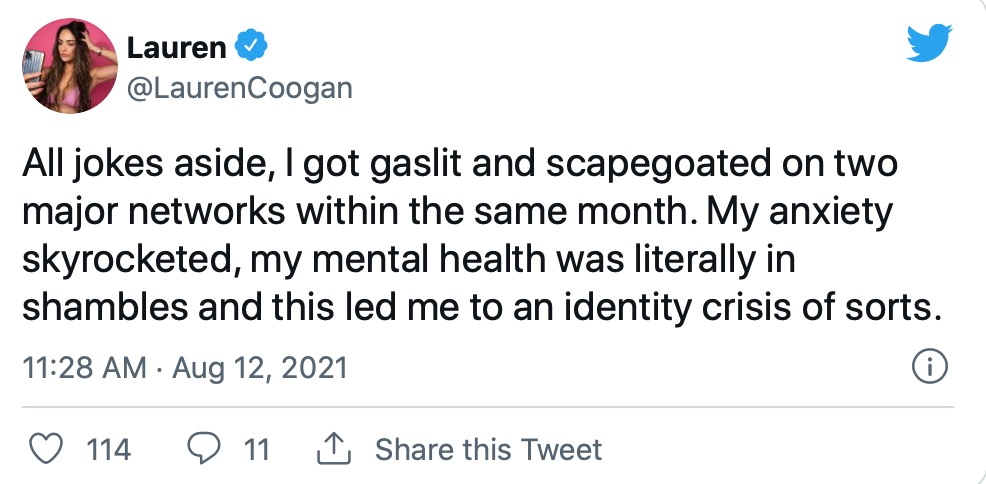Click the blue verified badge
This screenshot has height=484, width=986.
coord(249,46)
